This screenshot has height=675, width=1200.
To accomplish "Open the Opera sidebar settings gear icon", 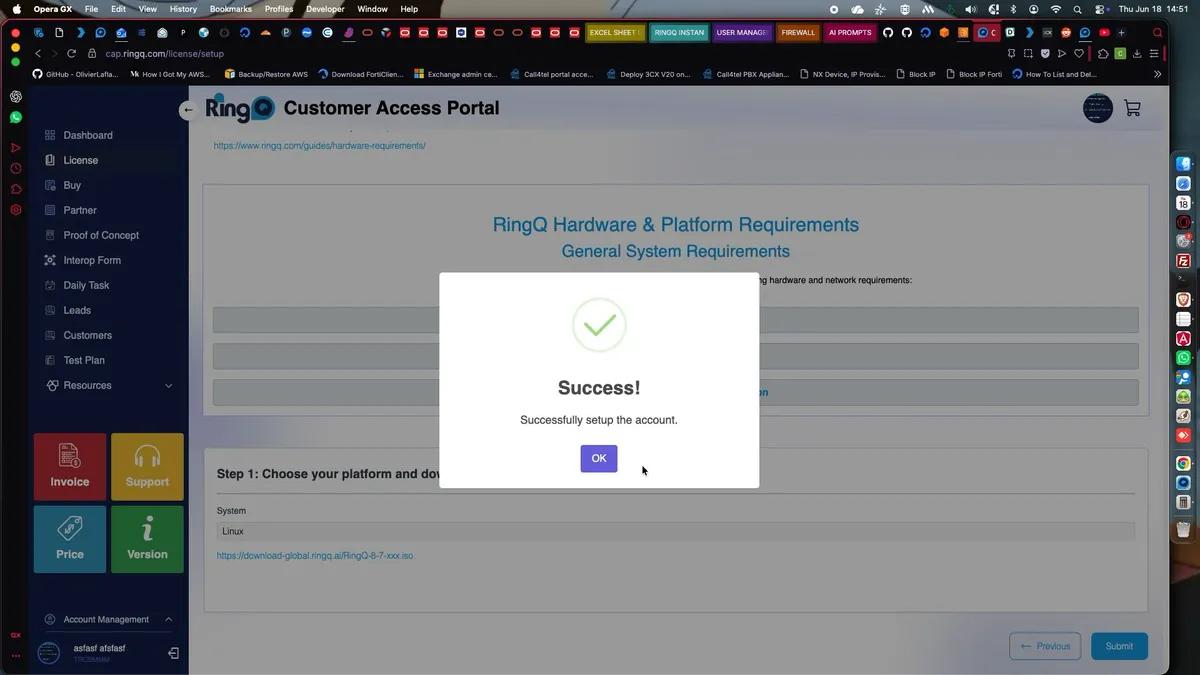I will tap(16, 210).
